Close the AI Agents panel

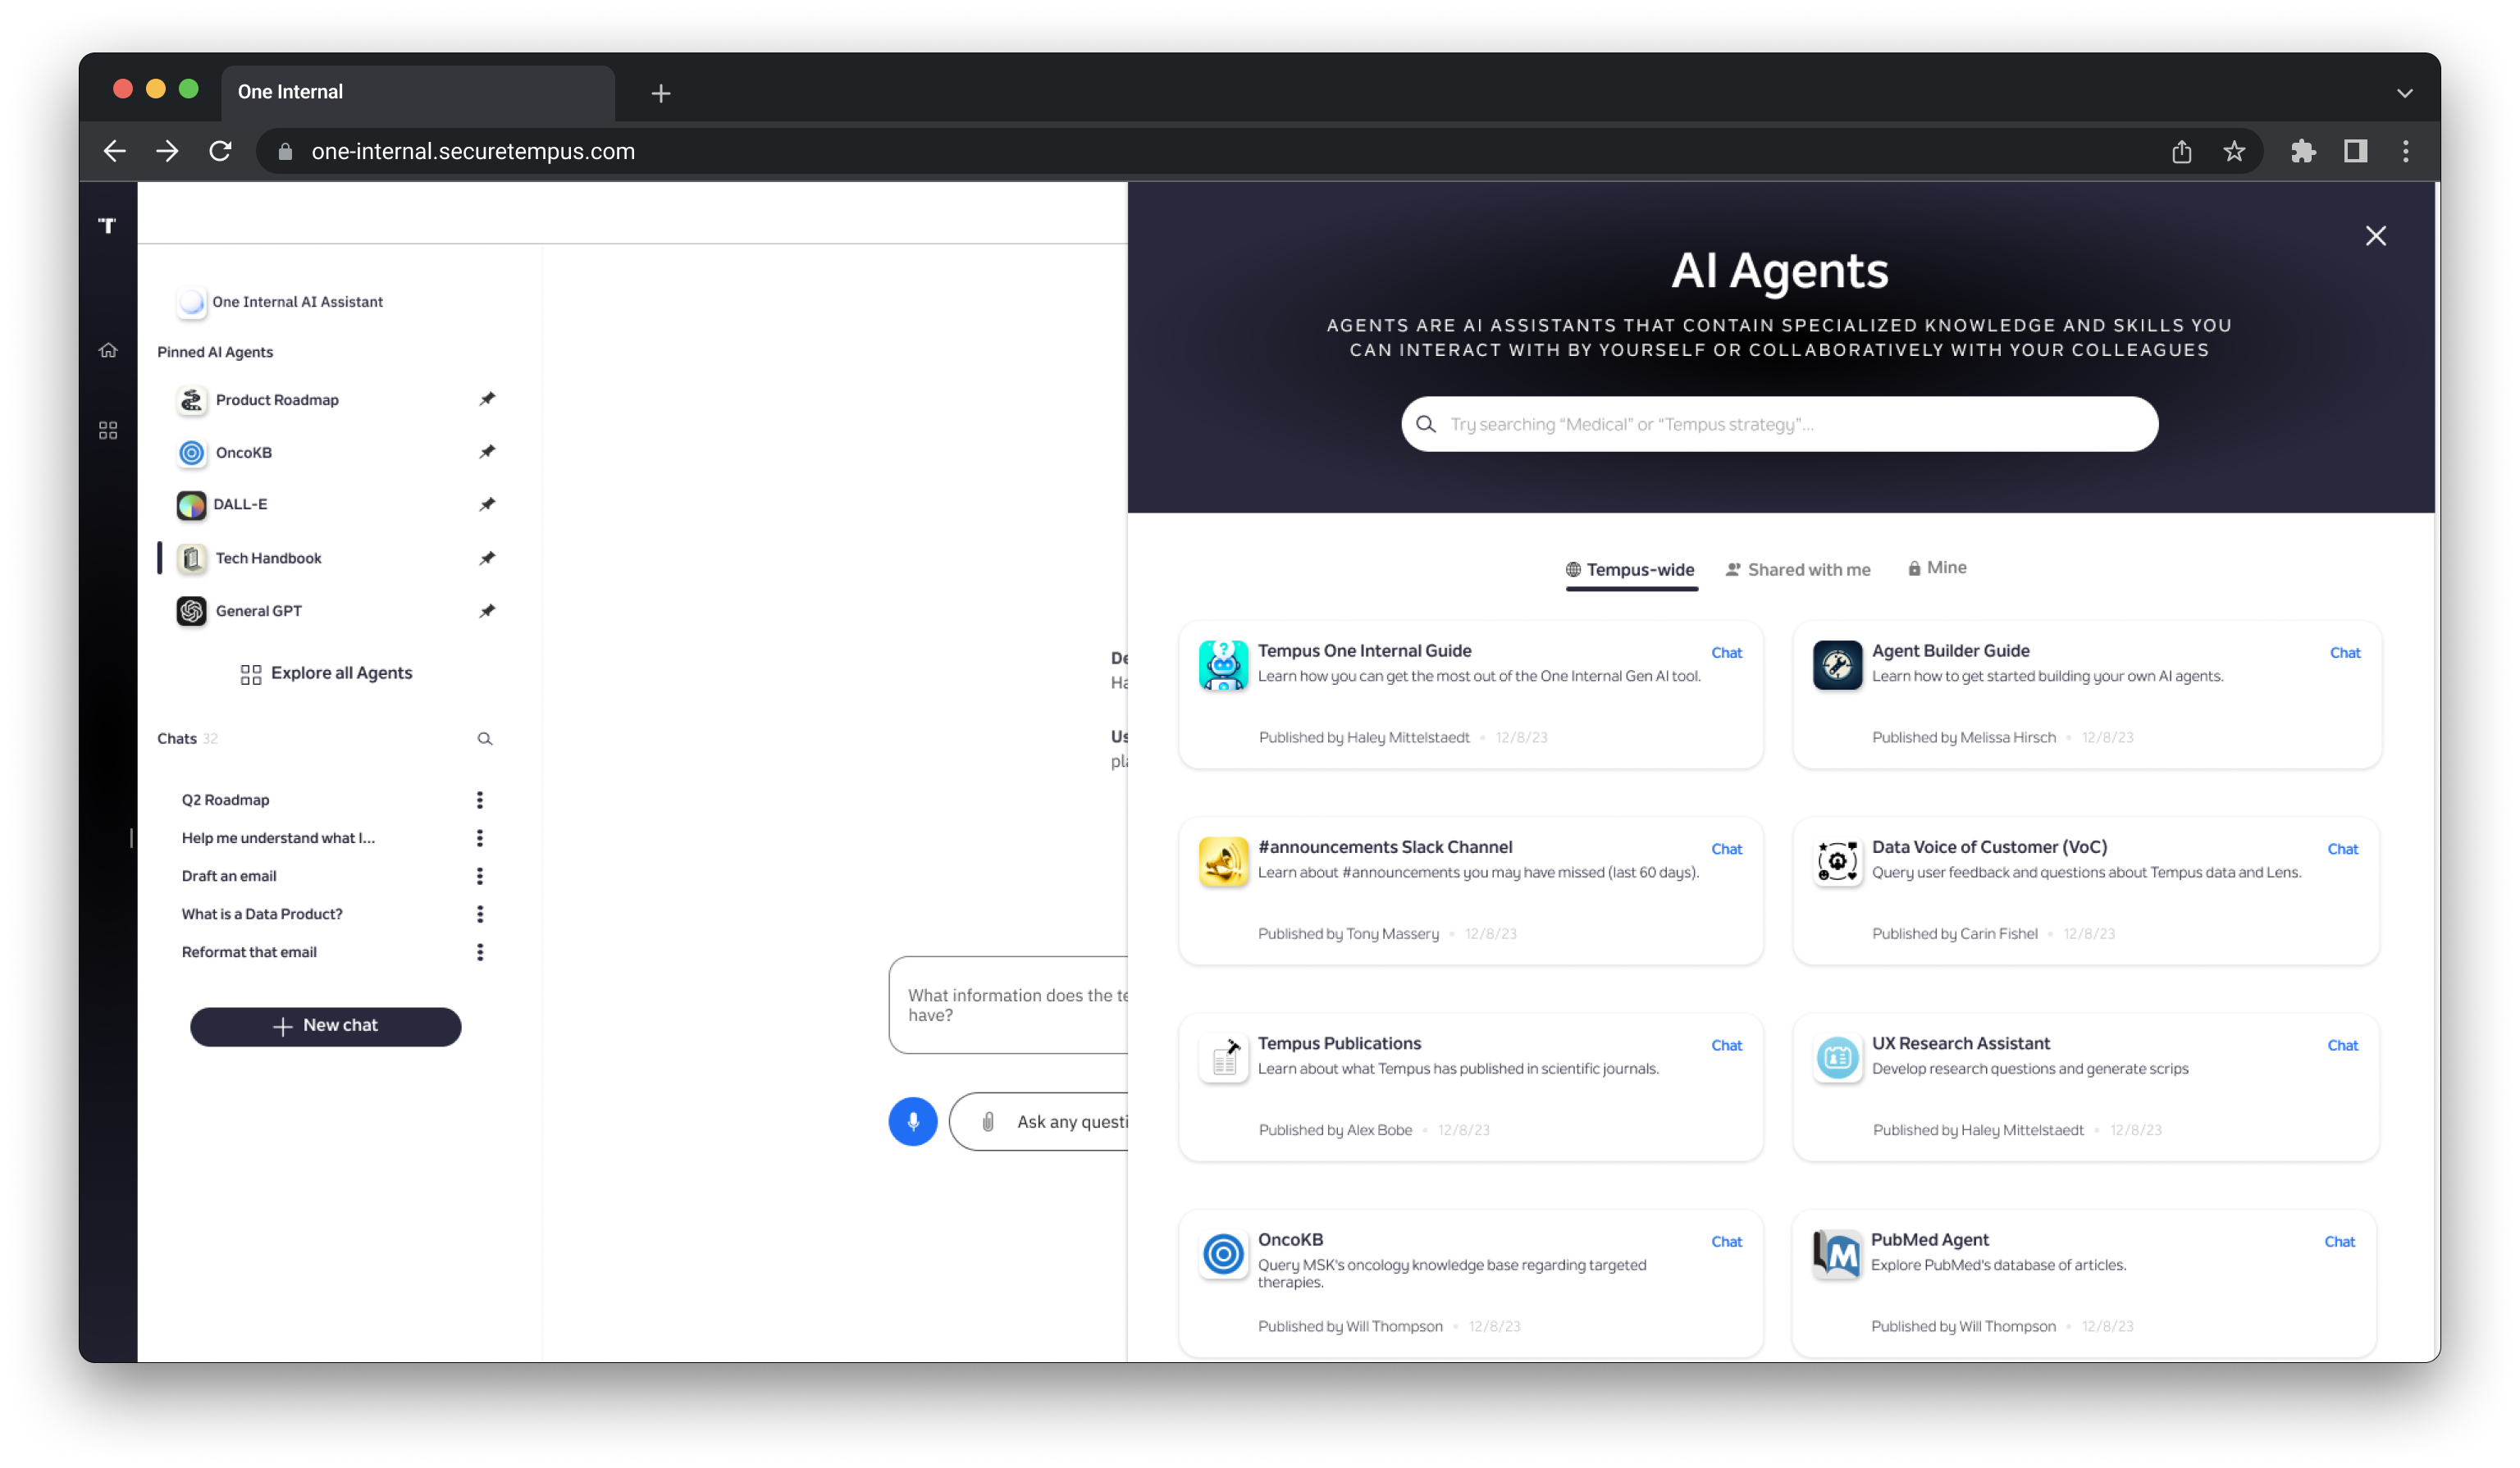pyautogui.click(x=2376, y=236)
